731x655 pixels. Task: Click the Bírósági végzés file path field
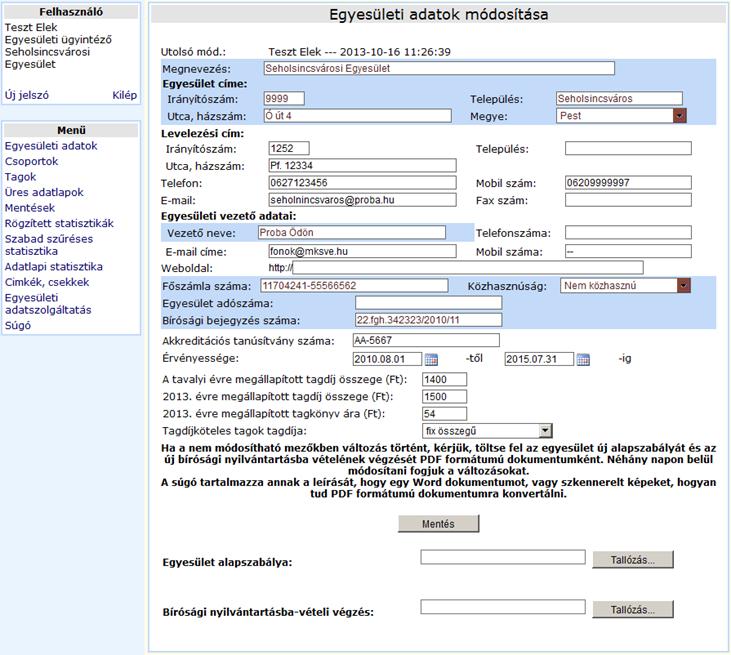point(503,607)
